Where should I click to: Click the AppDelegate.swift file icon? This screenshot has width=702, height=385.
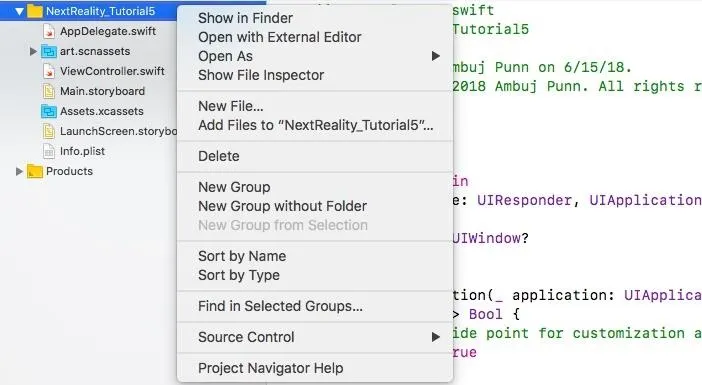tap(49, 31)
